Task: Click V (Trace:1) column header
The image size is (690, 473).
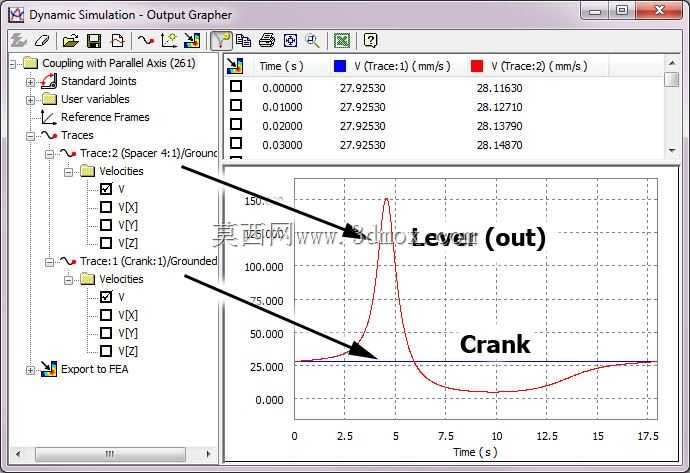Action: click(x=402, y=66)
